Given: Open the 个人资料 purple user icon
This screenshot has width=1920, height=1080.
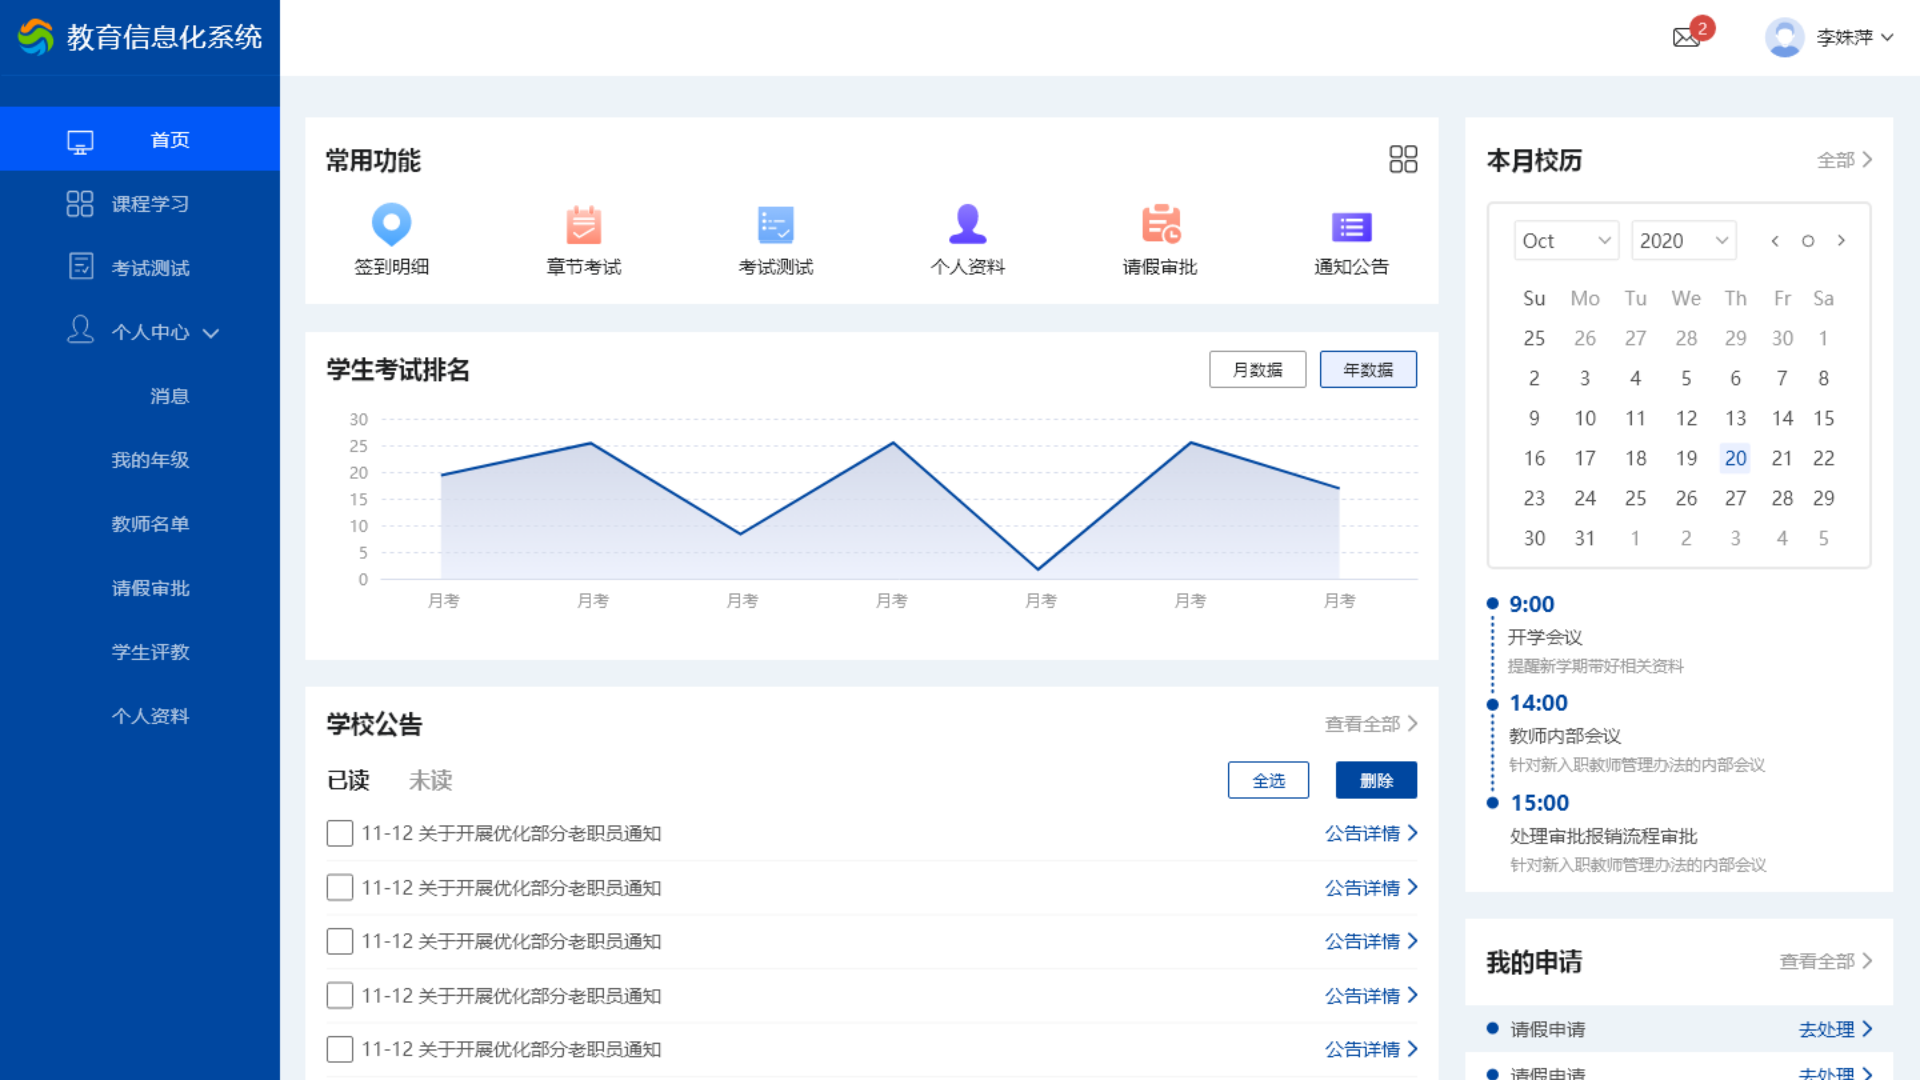Looking at the screenshot, I should click(x=967, y=224).
